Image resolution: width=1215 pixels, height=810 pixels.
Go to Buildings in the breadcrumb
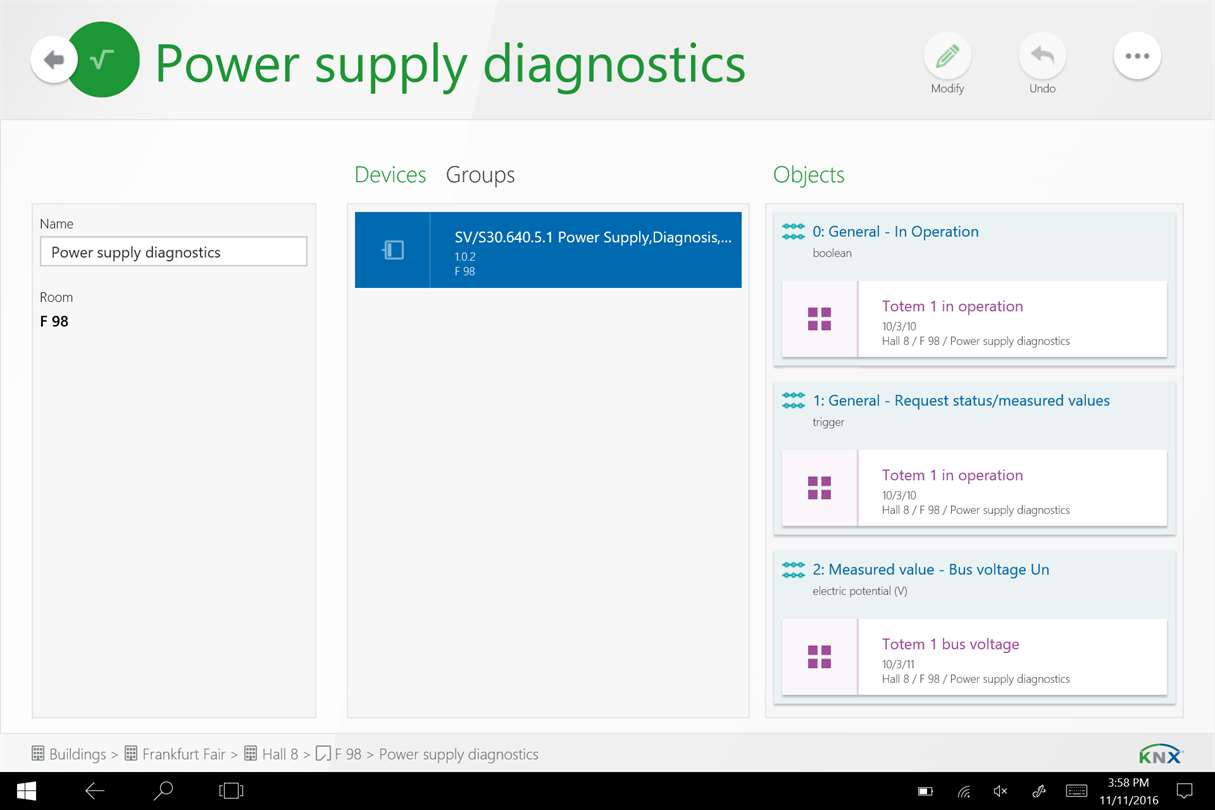click(x=68, y=754)
